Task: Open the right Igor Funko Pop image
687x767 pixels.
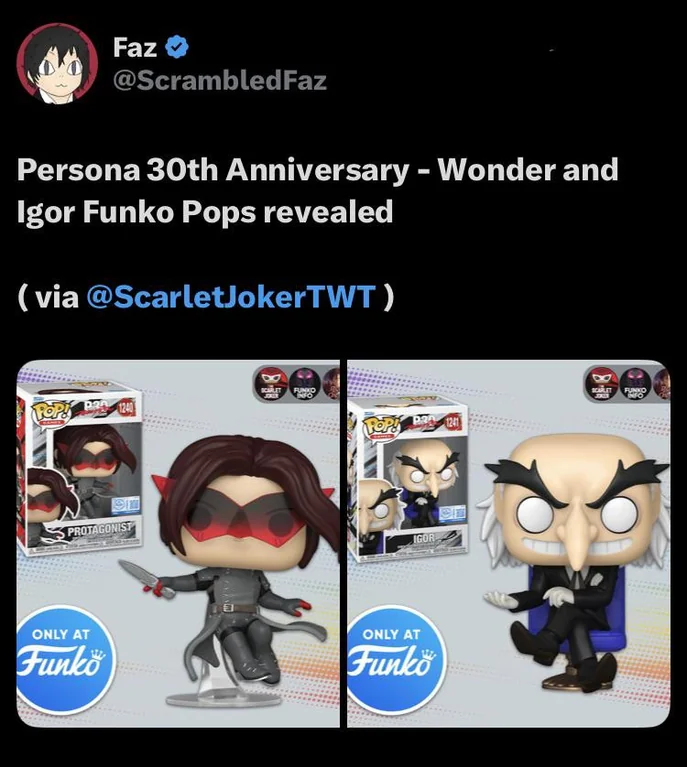Action: coord(509,543)
